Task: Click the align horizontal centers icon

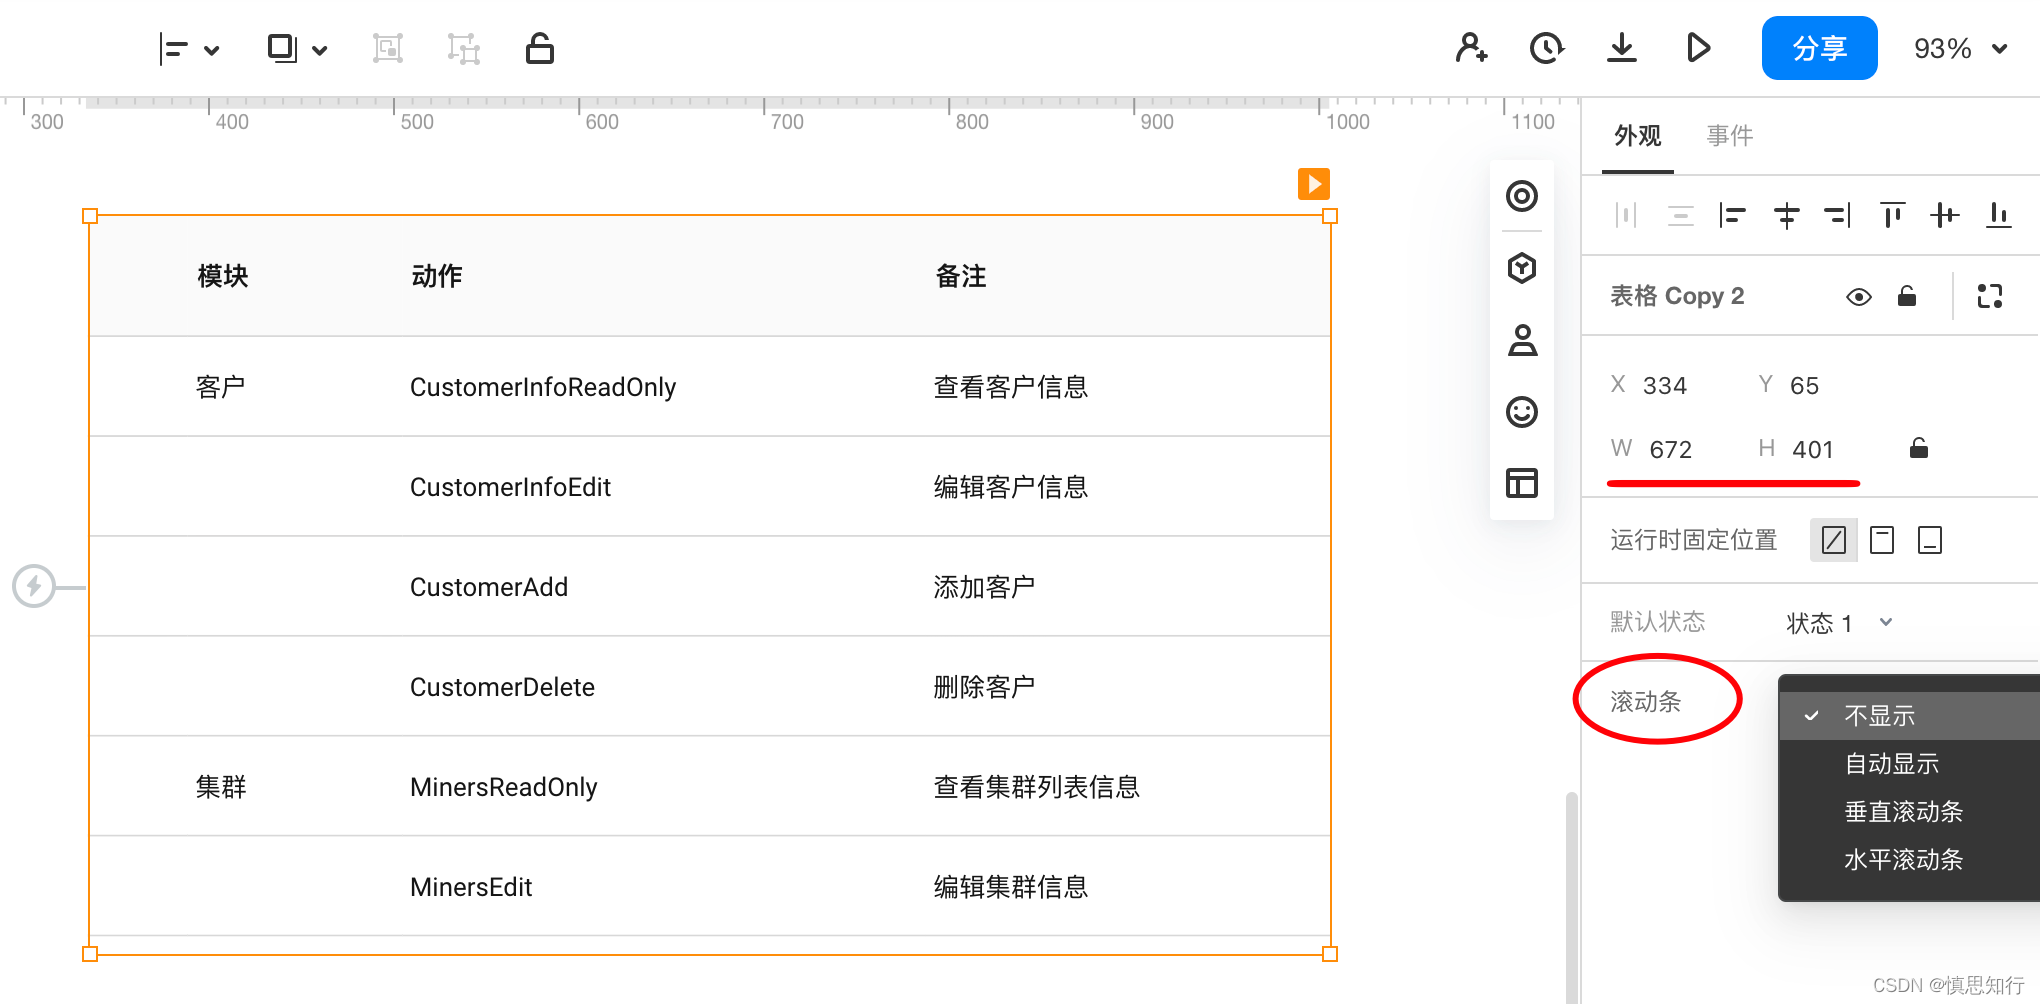Action: point(1786,215)
